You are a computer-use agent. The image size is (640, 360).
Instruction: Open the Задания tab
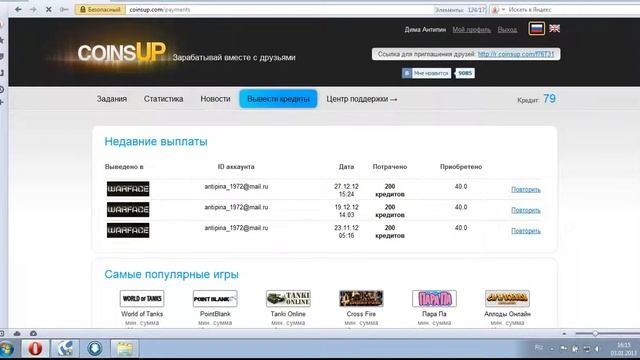[x=112, y=99]
